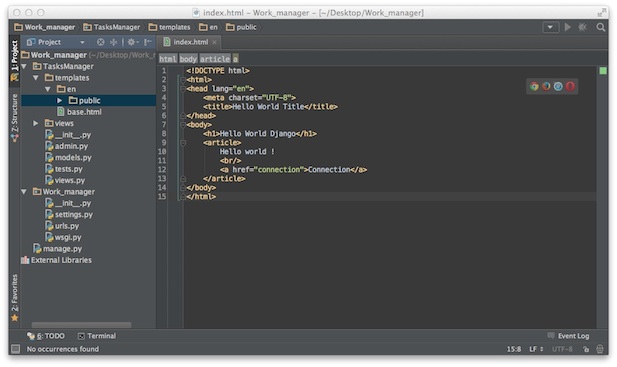This screenshot has width=617, height=367.
Task: Open run configuration dropdown
Action: [x=550, y=27]
